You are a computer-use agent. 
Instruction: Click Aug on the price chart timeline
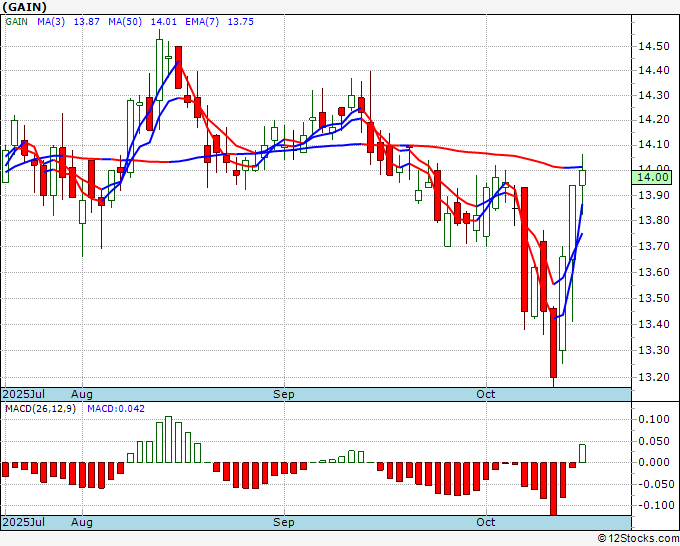[x=82, y=394]
